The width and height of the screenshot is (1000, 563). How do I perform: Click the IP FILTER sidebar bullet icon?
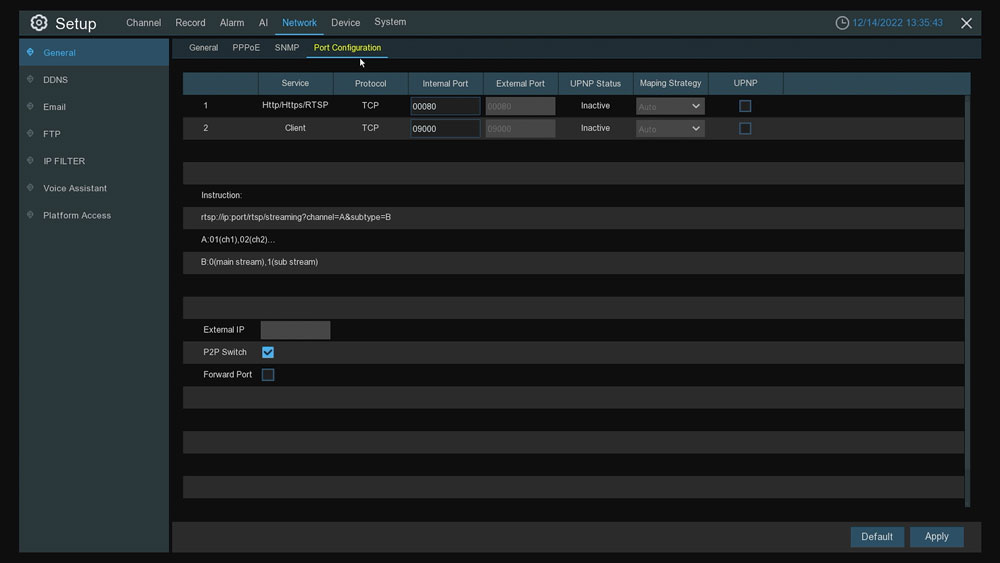click(30, 161)
